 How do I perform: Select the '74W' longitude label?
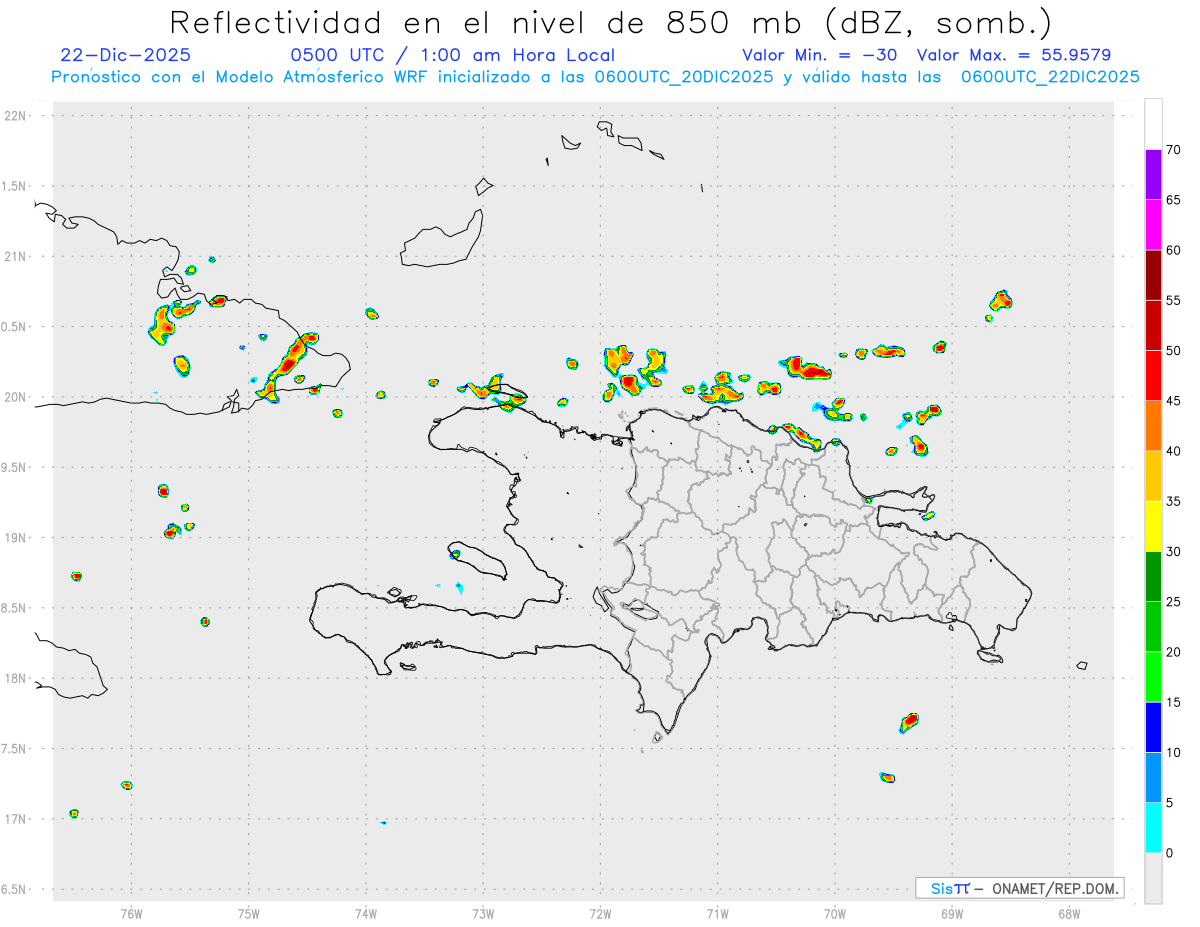[366, 913]
